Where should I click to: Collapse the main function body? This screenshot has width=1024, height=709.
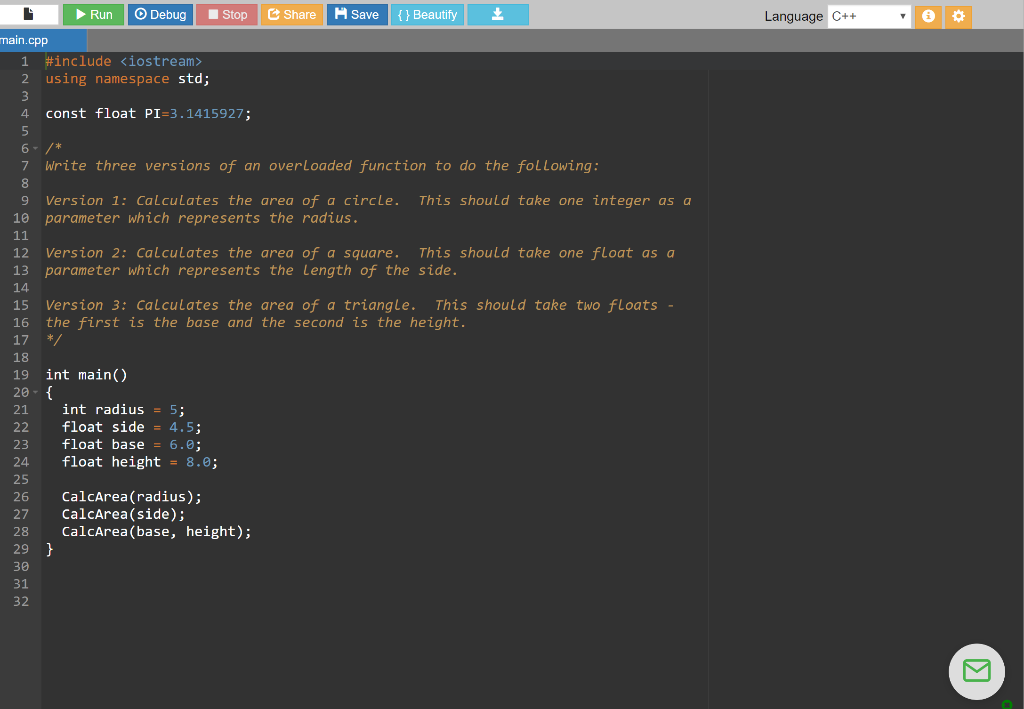[36, 392]
